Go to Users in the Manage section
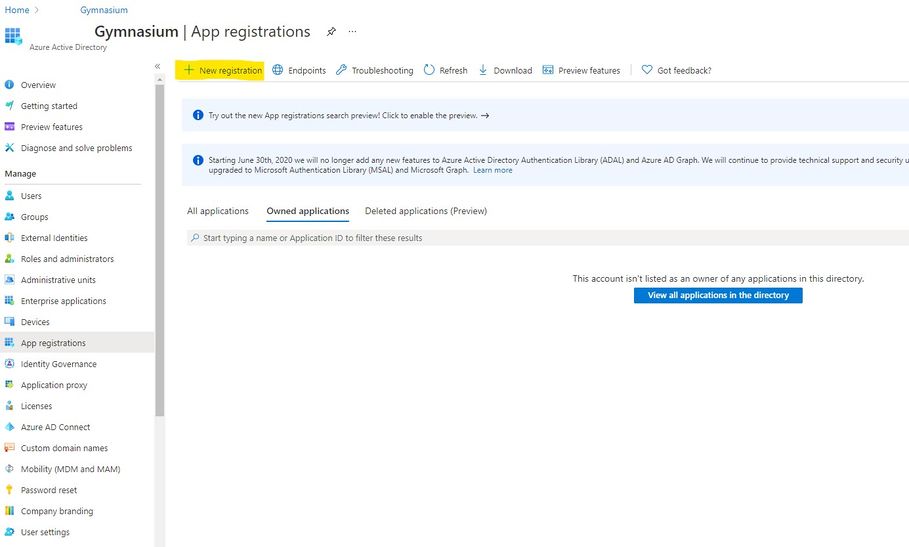 coord(31,196)
